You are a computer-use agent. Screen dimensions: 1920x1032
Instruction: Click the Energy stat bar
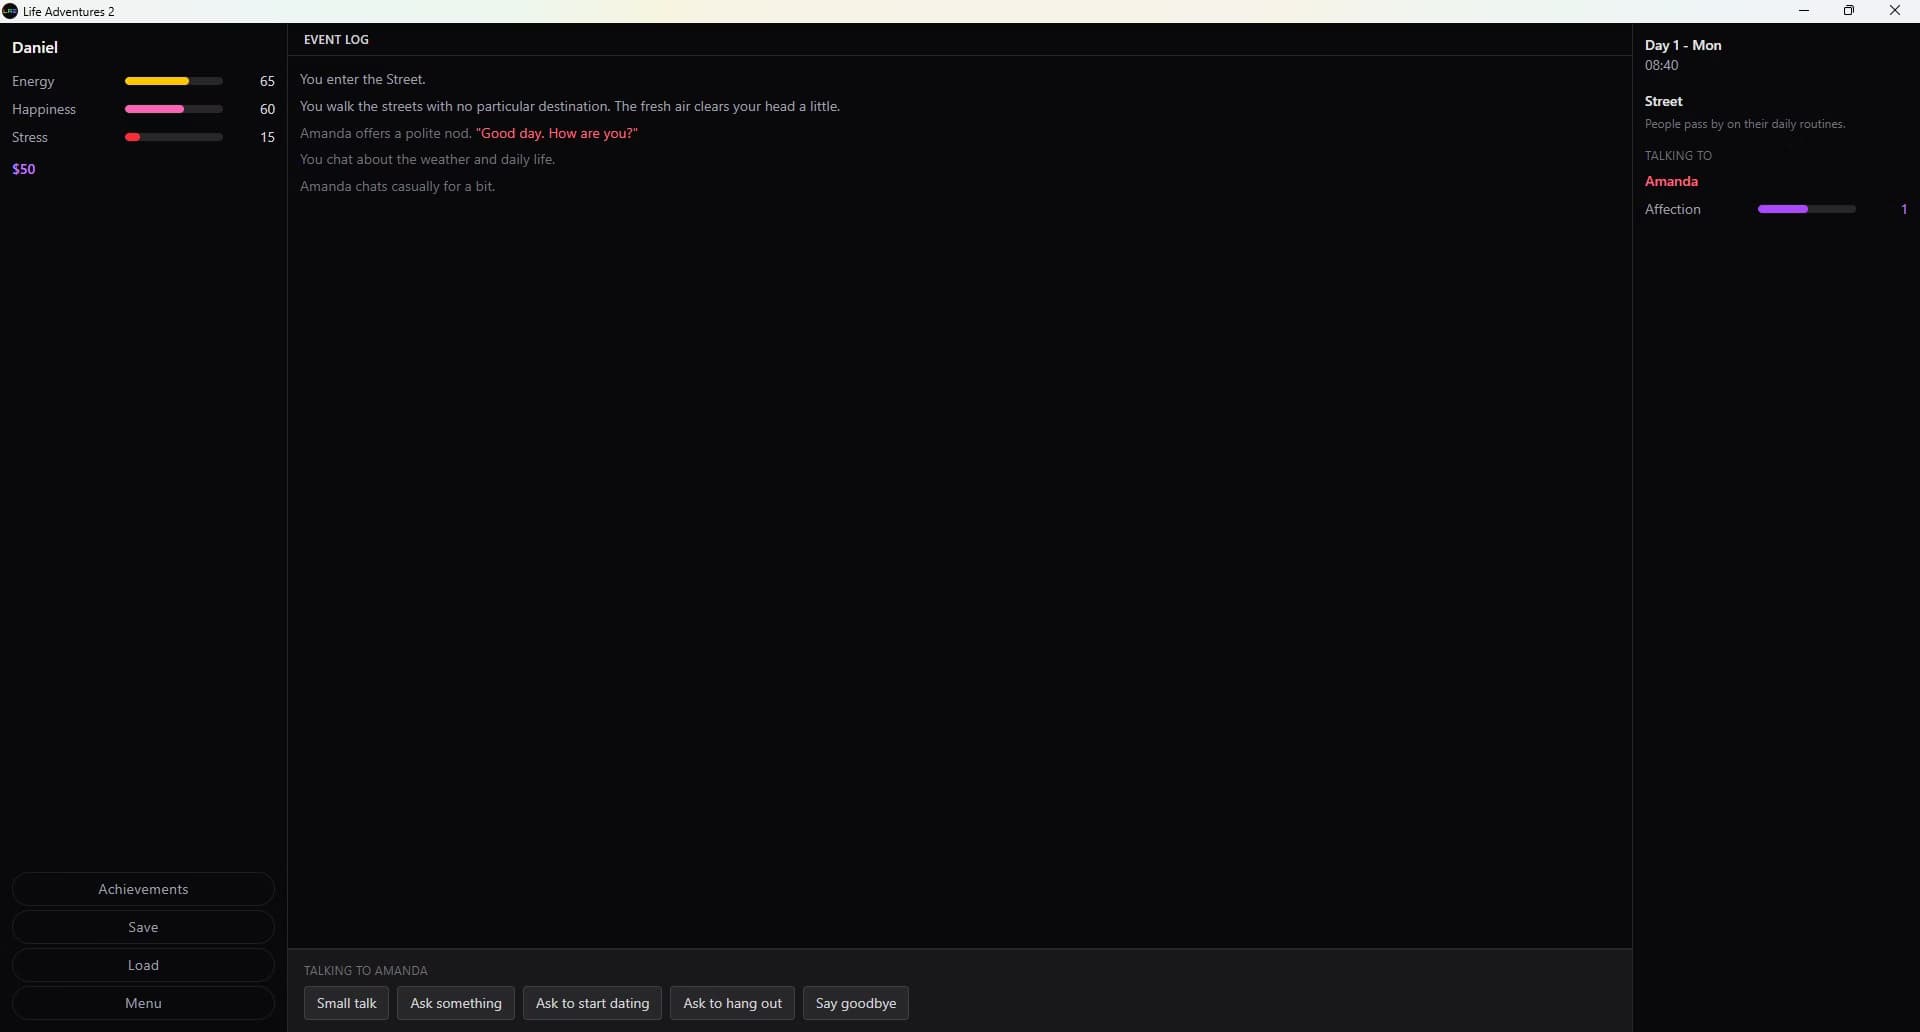174,81
